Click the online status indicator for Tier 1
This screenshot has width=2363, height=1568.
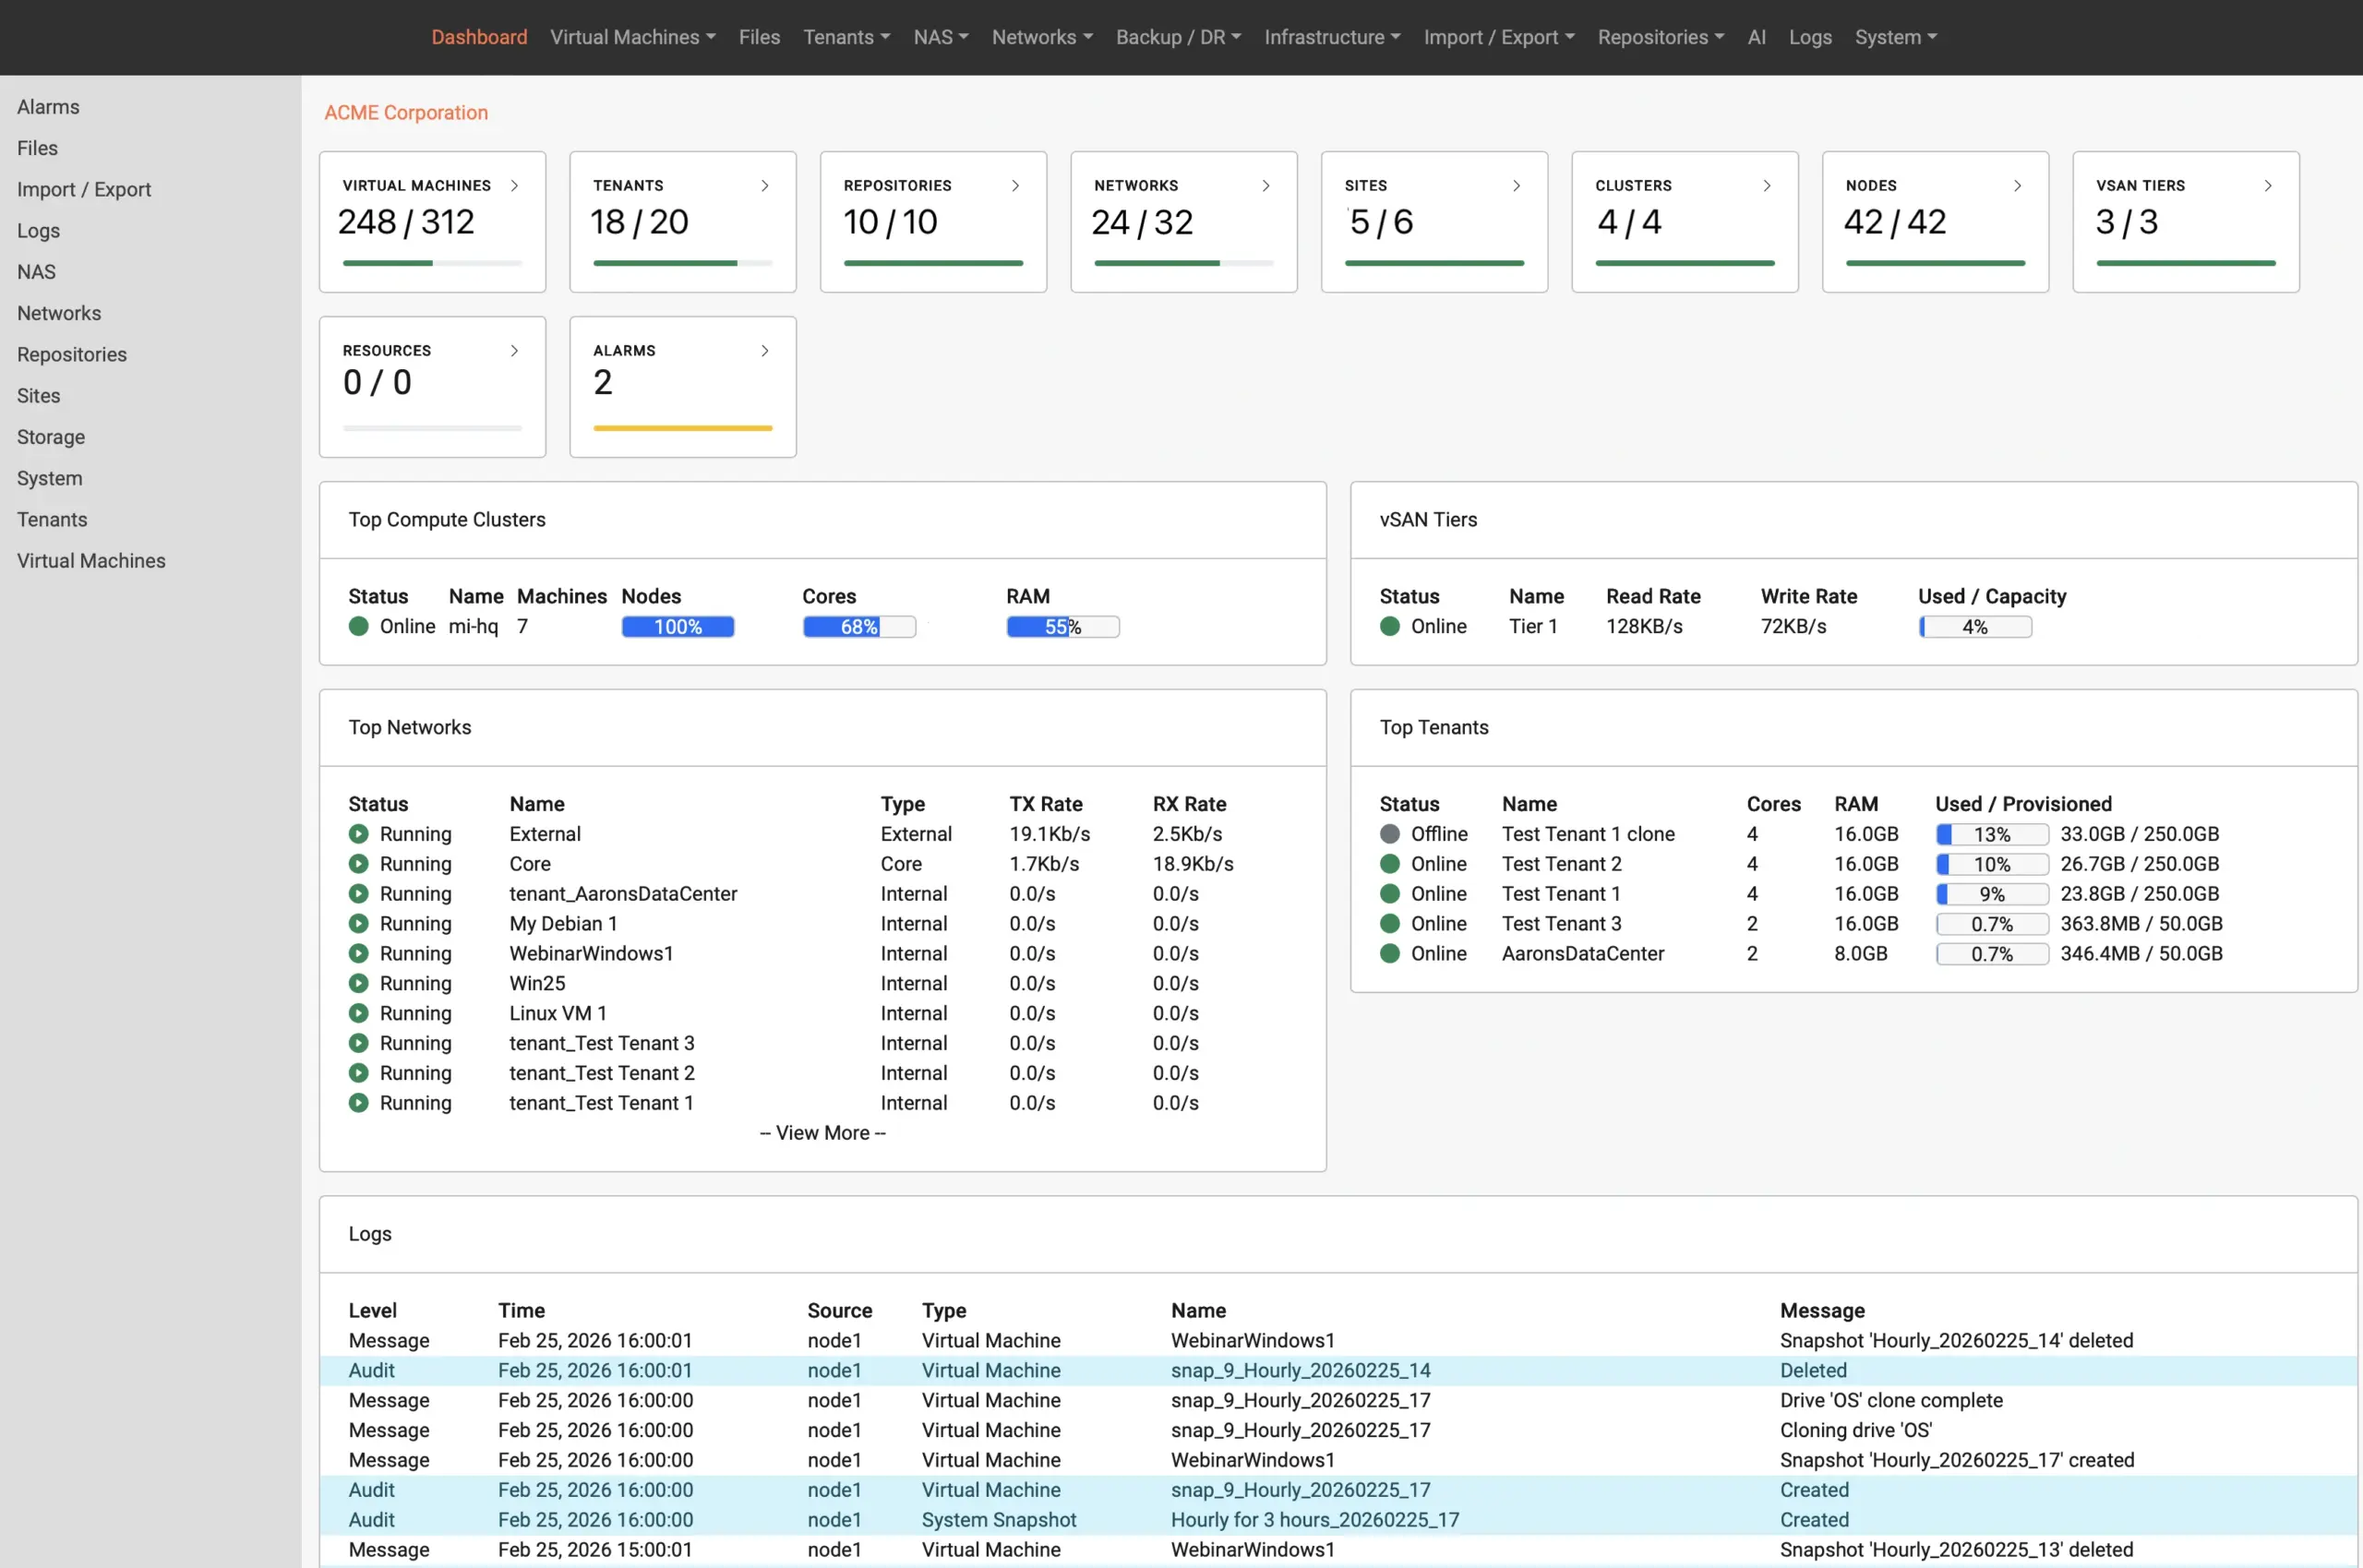click(1389, 627)
